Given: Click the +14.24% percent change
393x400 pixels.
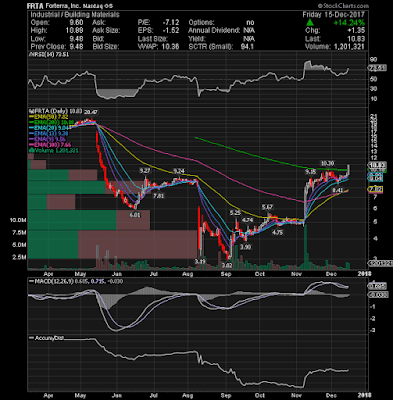Looking at the screenshot, I should pyautogui.click(x=349, y=23).
